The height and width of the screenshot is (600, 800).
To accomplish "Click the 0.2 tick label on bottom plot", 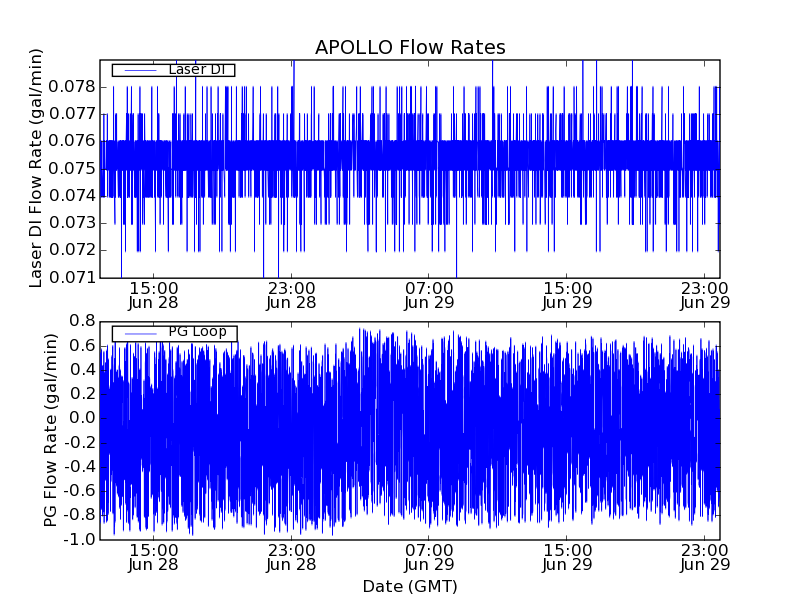I will point(82,394).
